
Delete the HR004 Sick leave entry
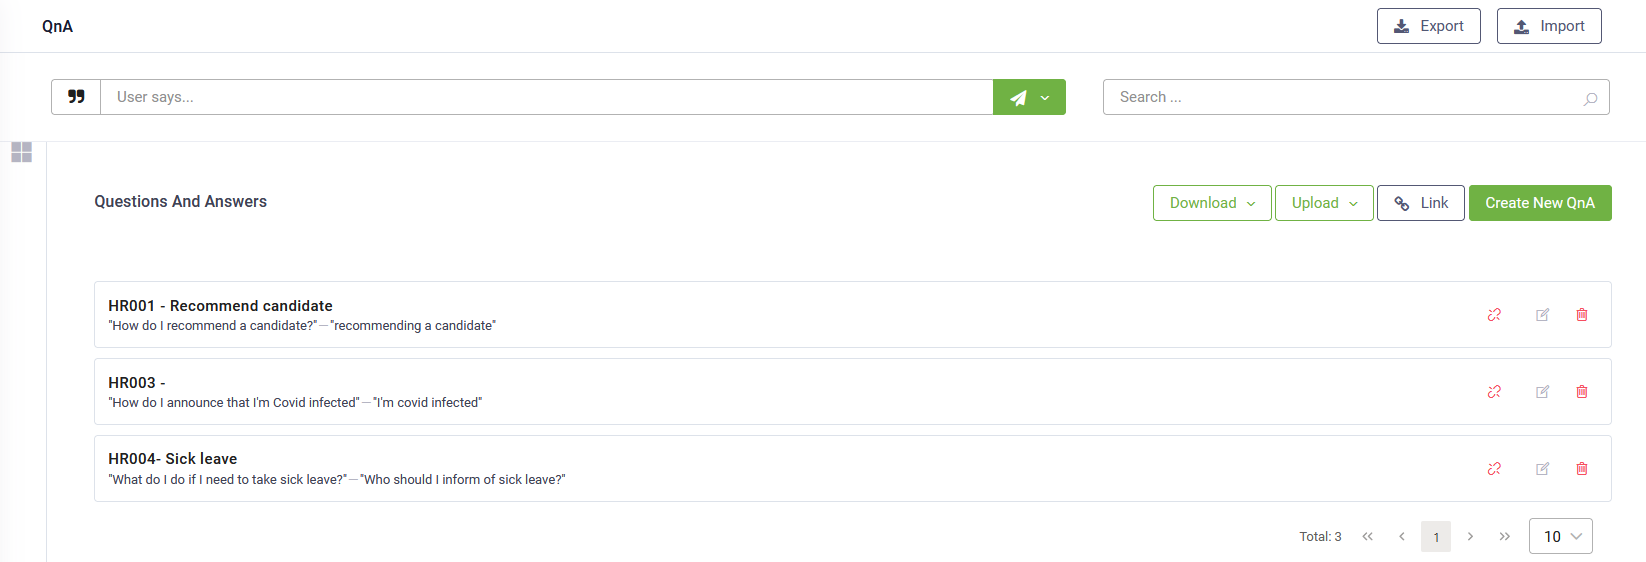[1582, 469]
